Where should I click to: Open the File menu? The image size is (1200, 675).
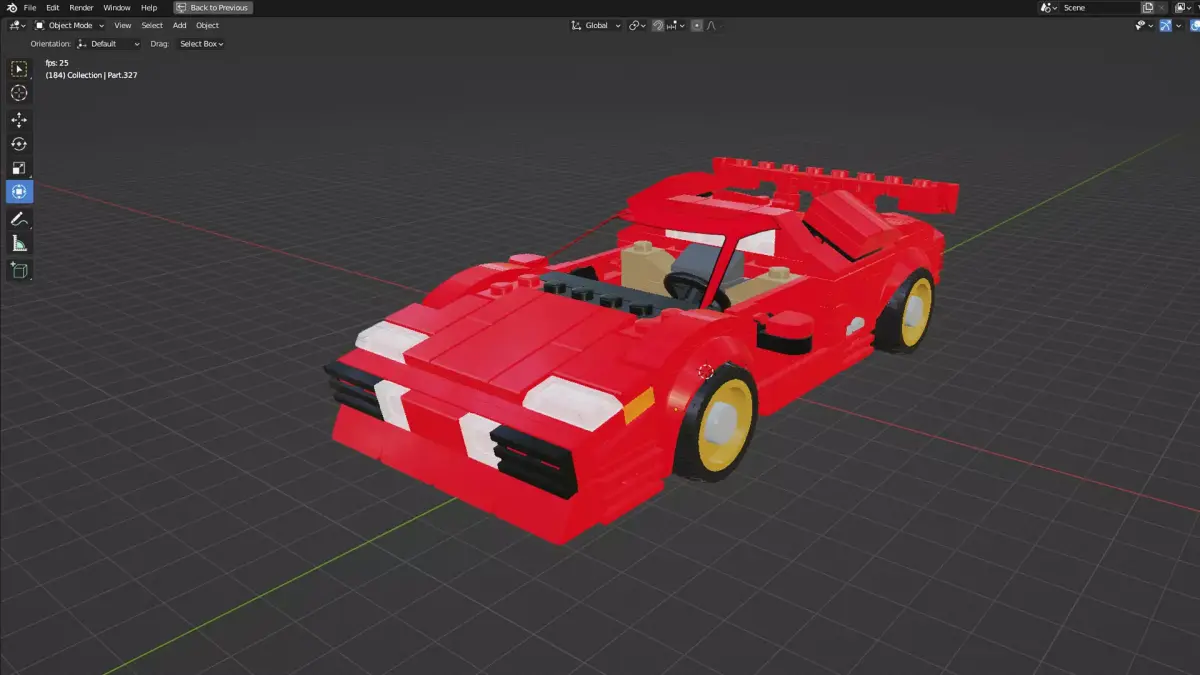coord(30,7)
